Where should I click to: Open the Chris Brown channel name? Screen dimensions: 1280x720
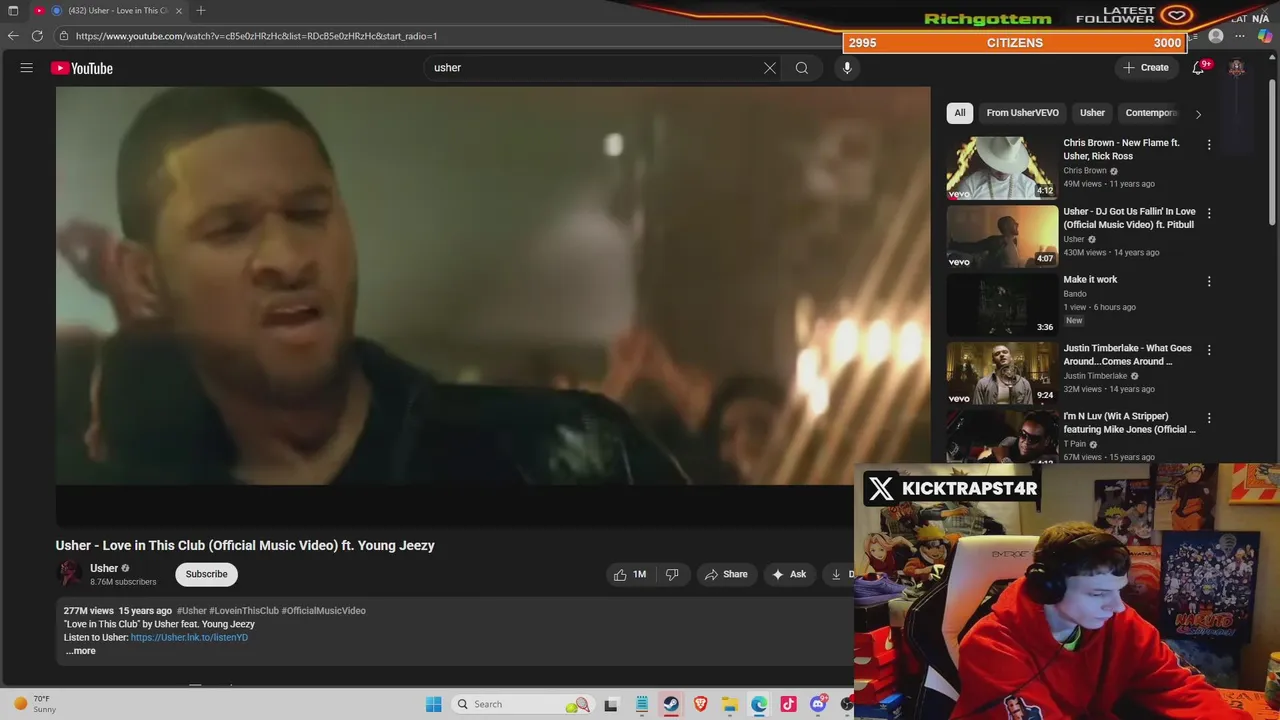1084,171
